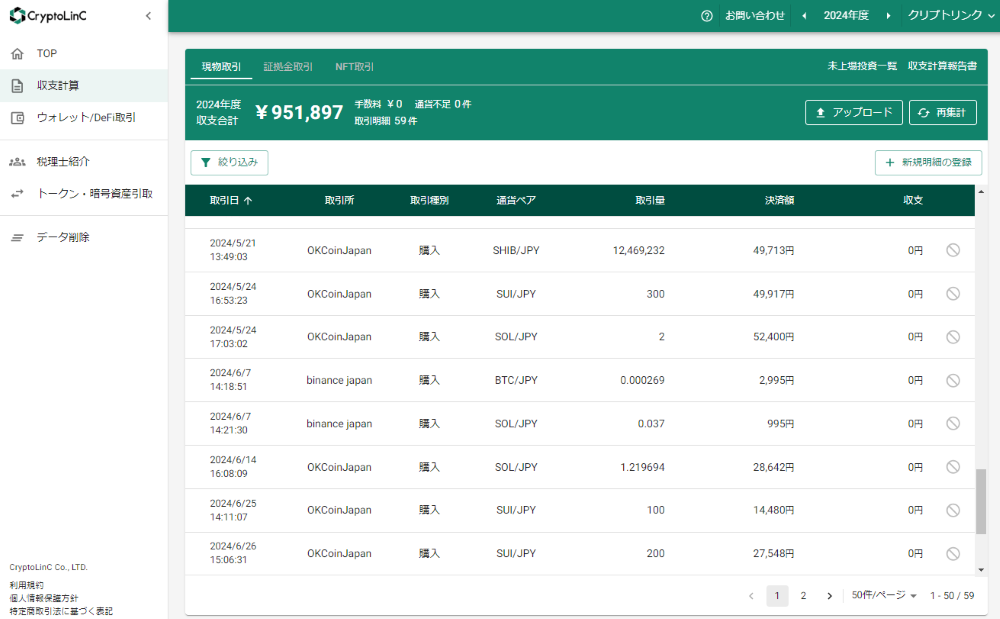Click binance japan in the 2,995円 row
Screen dimensions: 1000x619
[x=339, y=380]
